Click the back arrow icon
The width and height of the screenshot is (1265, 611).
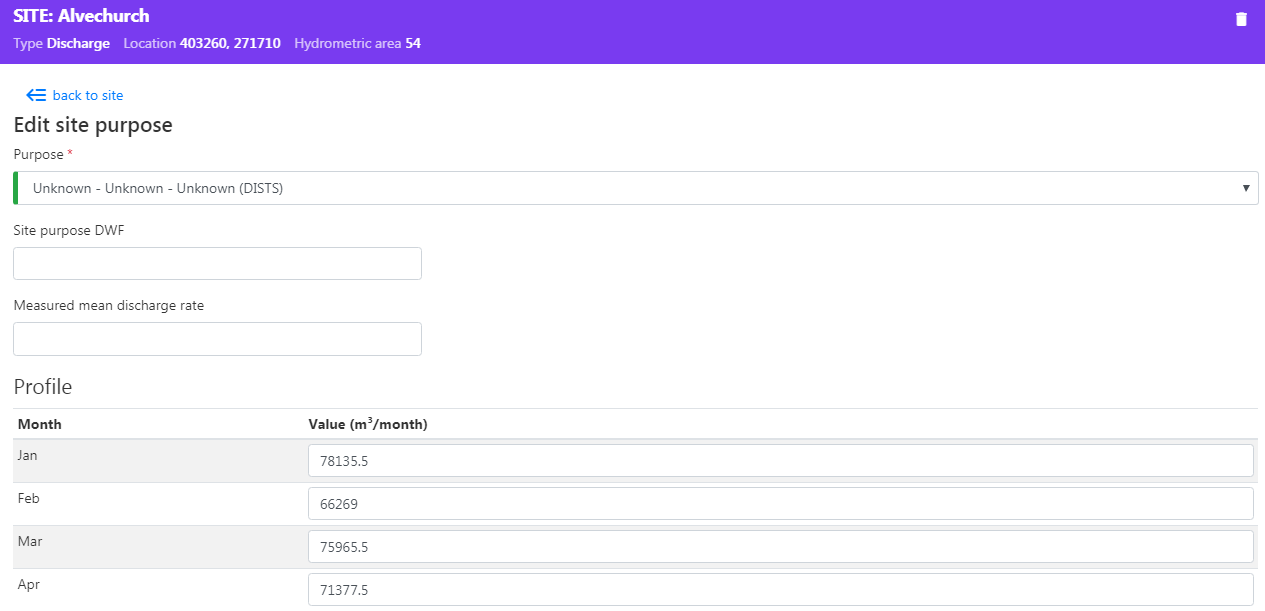pyautogui.click(x=36, y=95)
